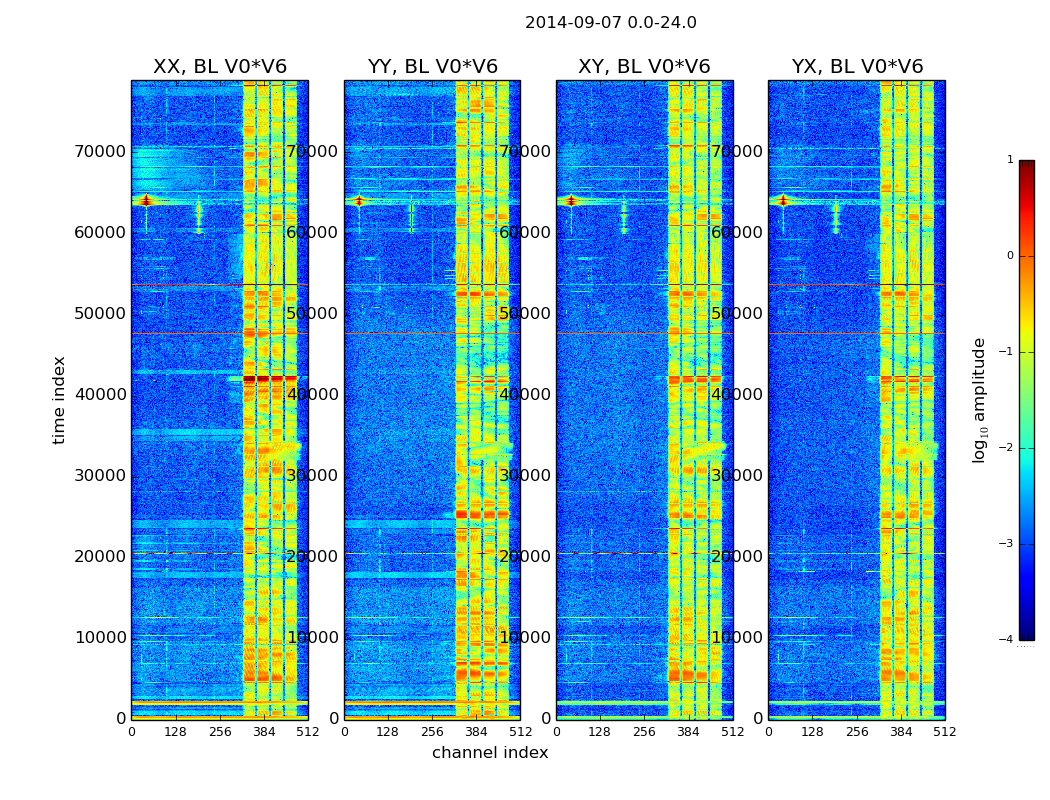Click the XX, BL V0*V6 subplot title

[220, 66]
